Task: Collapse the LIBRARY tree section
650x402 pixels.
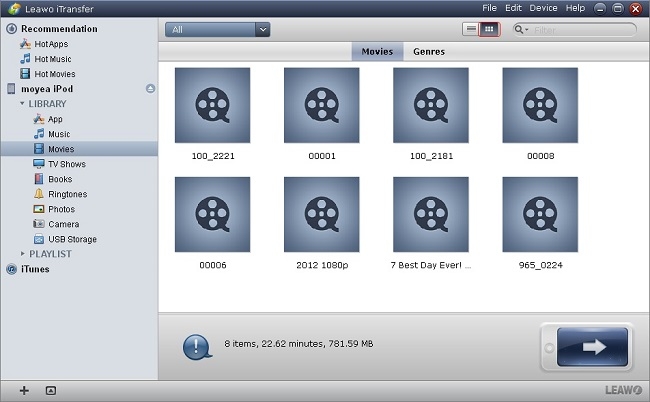Action: coord(22,104)
